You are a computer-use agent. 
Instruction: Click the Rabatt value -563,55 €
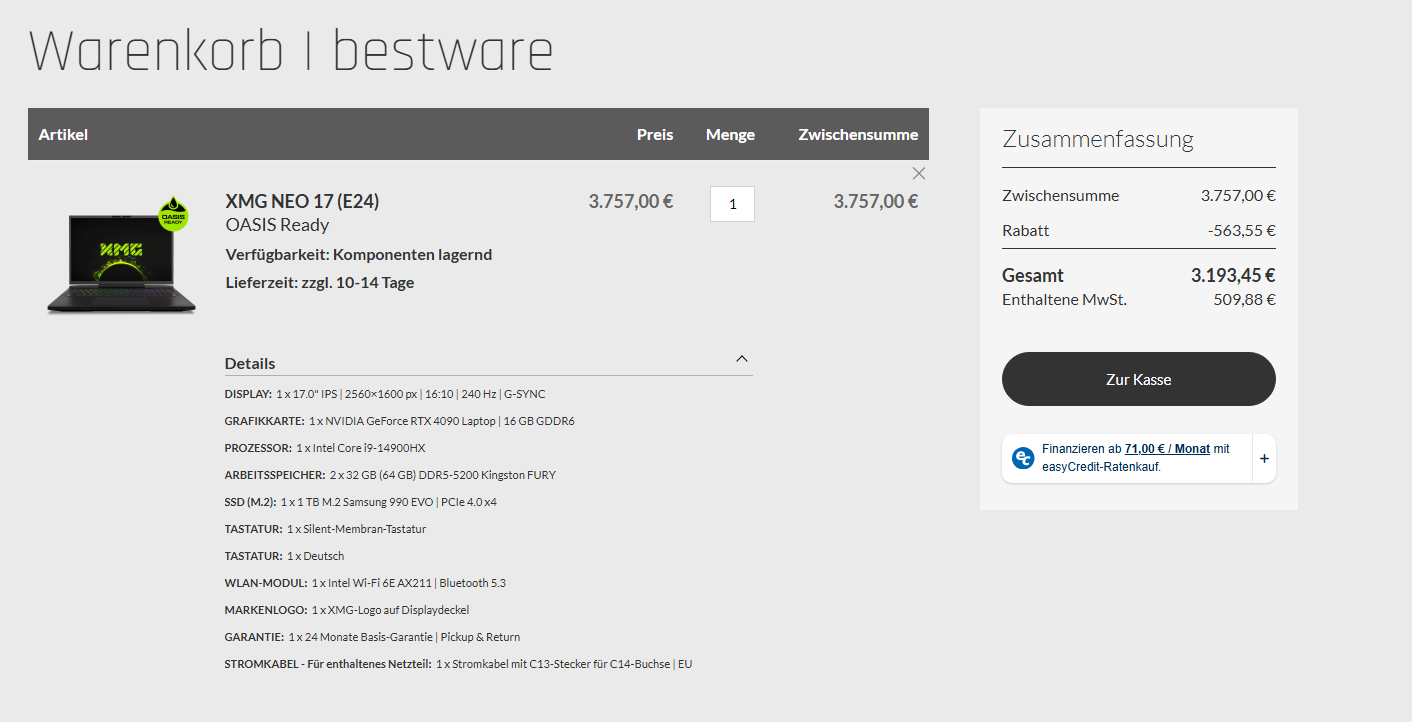pyautogui.click(x=1242, y=230)
